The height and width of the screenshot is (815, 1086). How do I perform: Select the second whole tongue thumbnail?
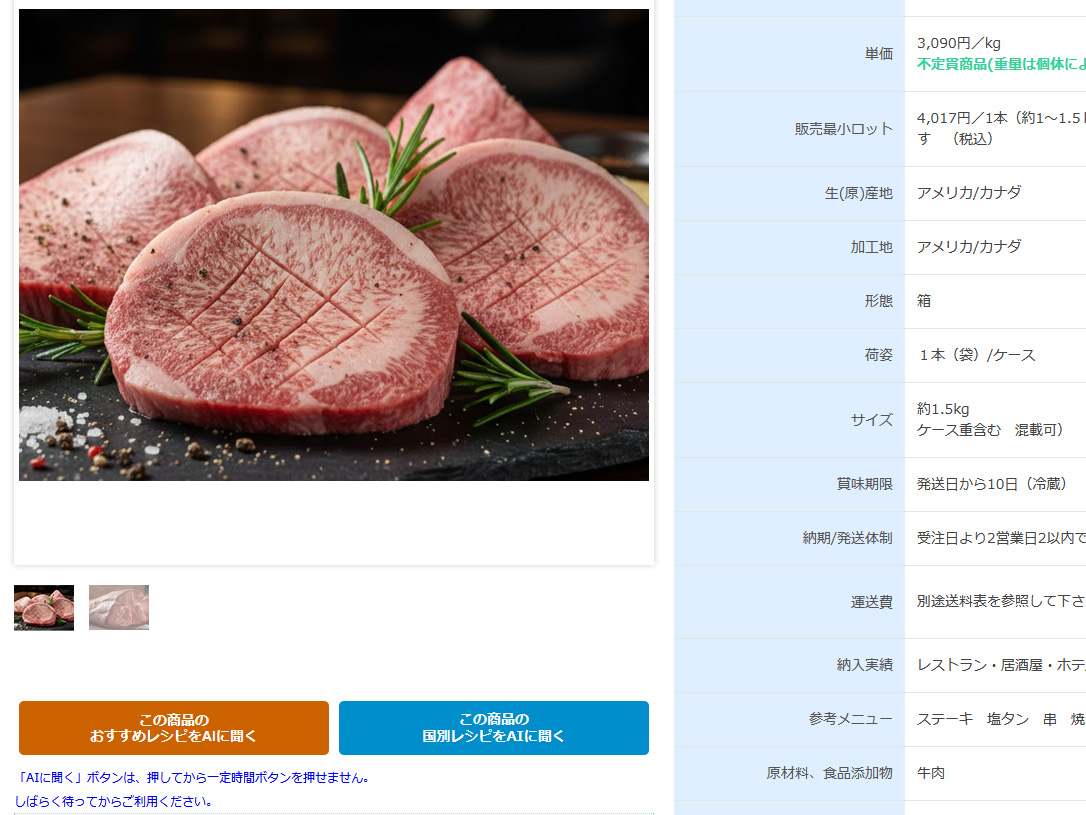[118, 607]
